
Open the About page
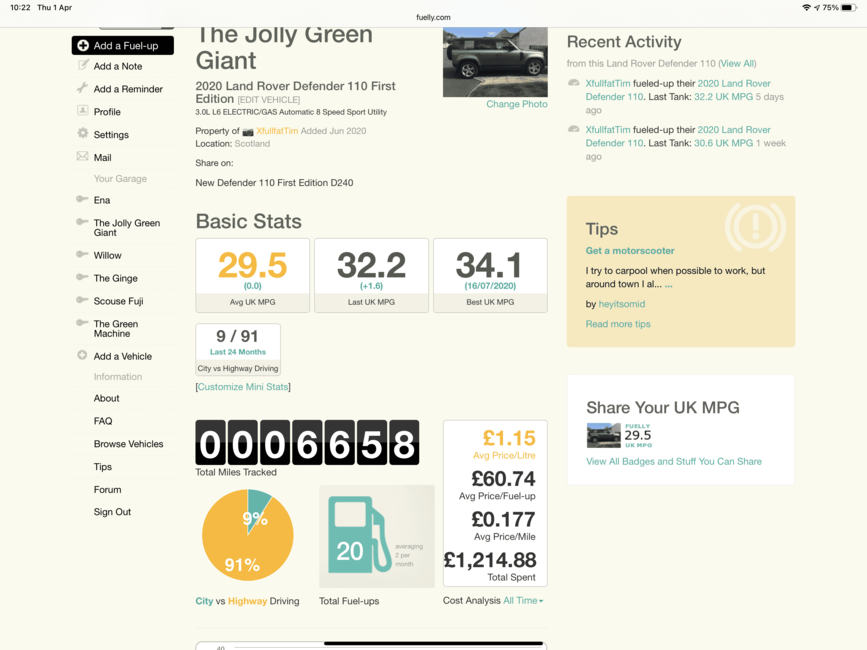106,399
